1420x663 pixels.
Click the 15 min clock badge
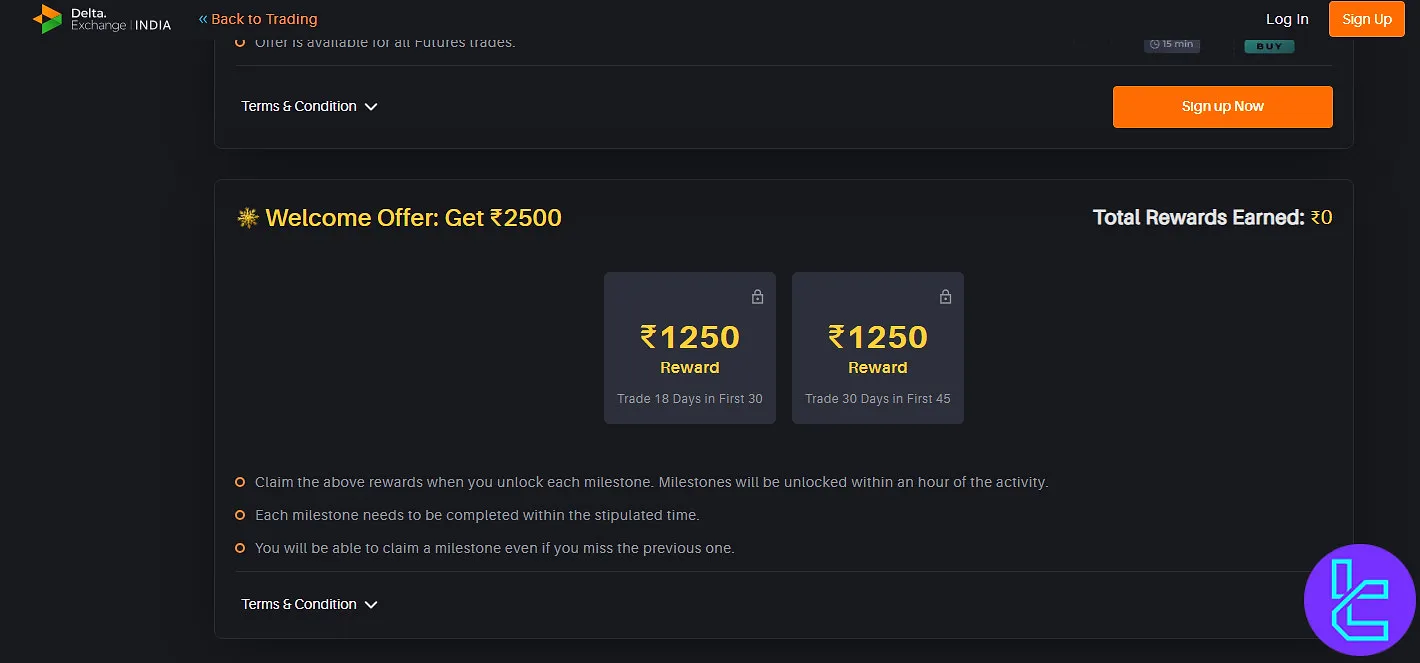(1172, 45)
